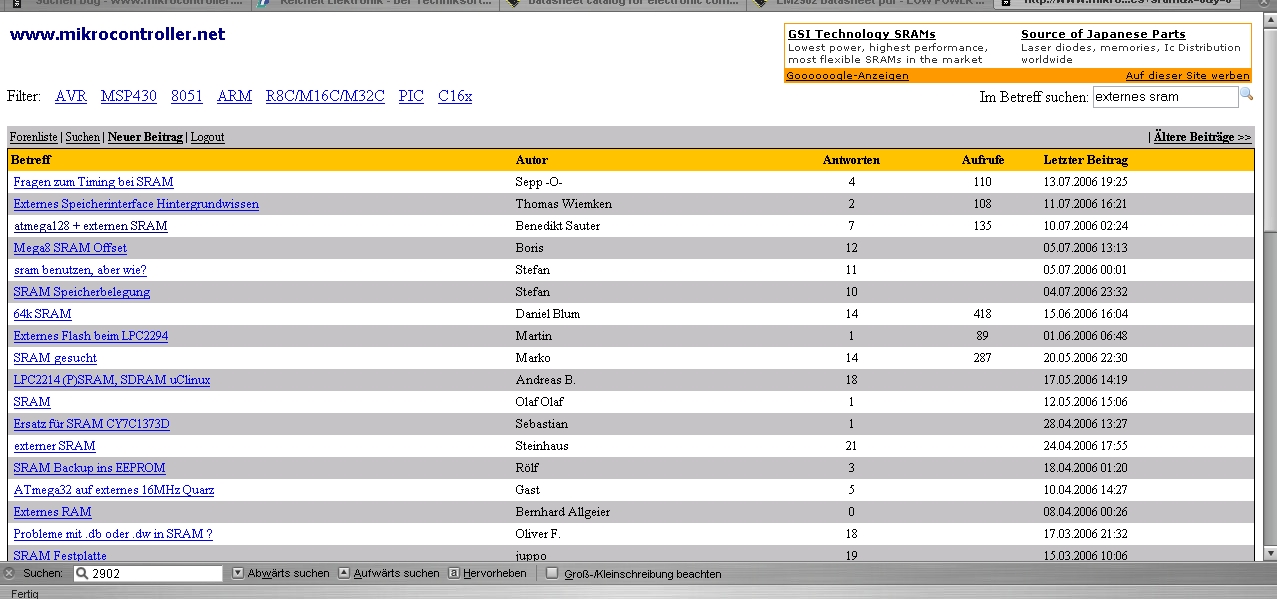The height and width of the screenshot is (599, 1277).
Task: Filter the forum by PIC
Action: pos(411,96)
